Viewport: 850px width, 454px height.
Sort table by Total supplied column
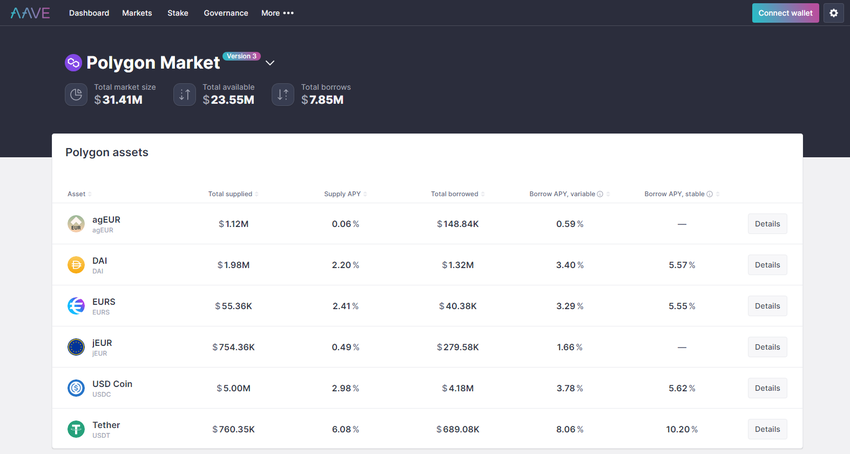(x=232, y=194)
